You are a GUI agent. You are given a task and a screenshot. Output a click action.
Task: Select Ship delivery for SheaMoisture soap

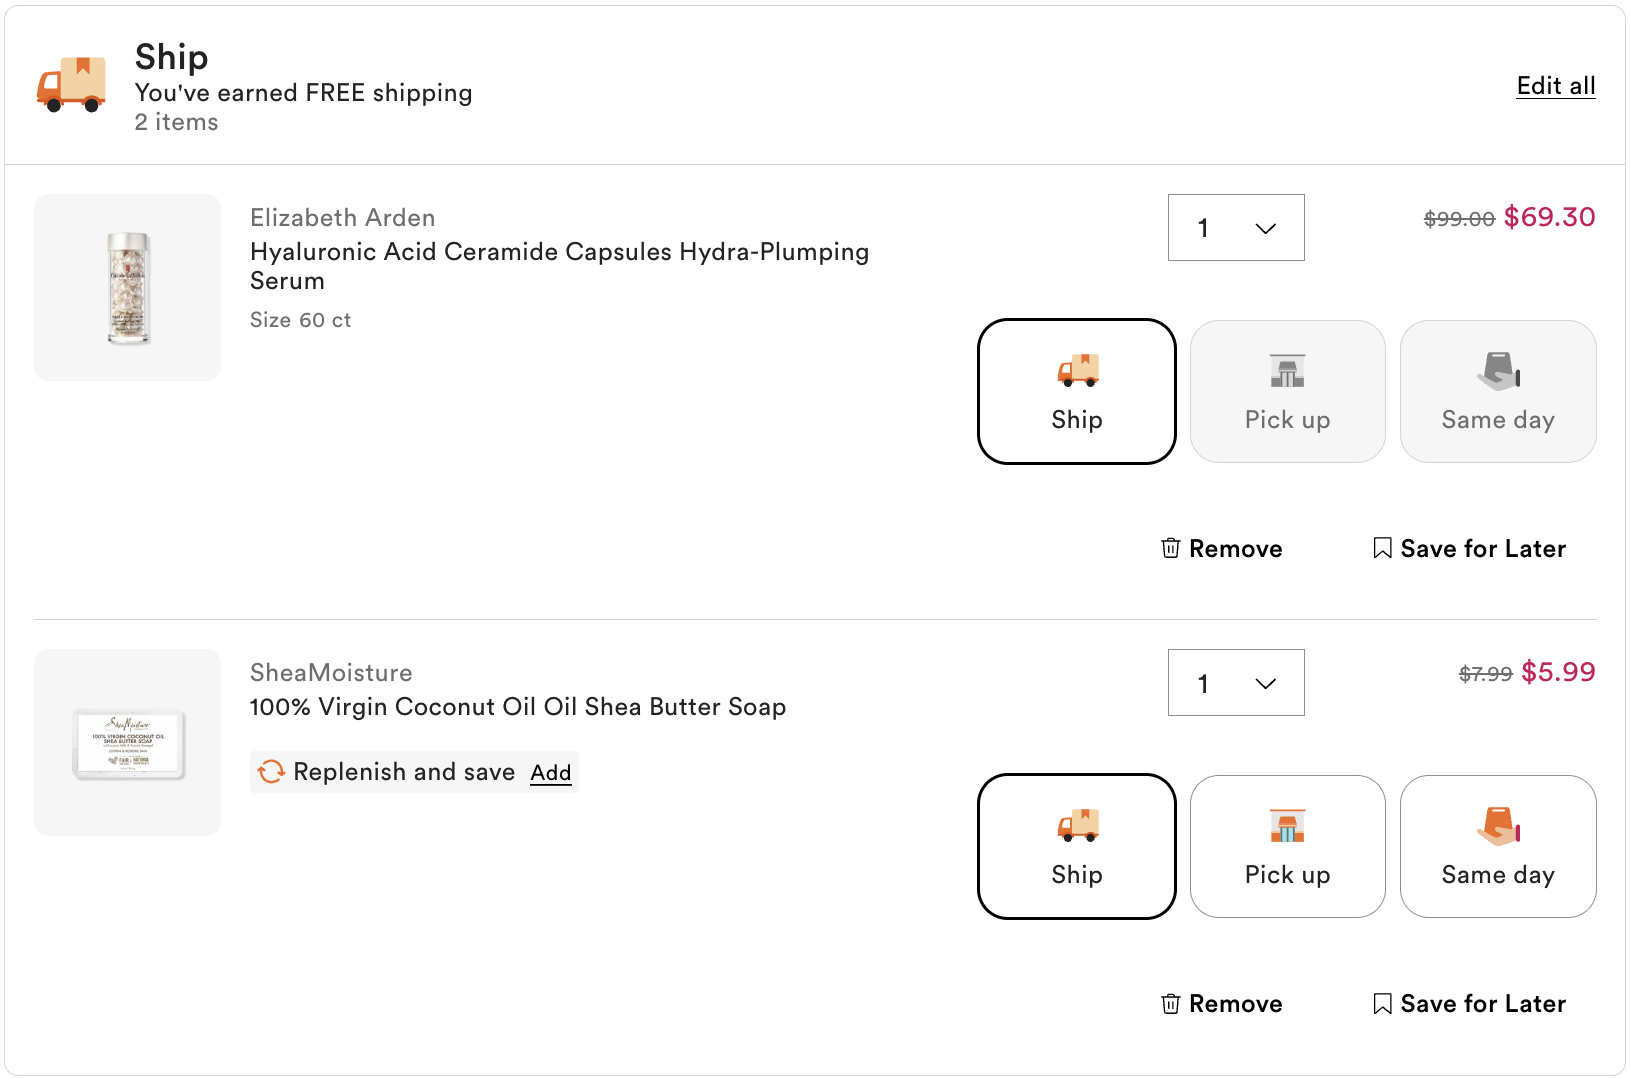1076,847
